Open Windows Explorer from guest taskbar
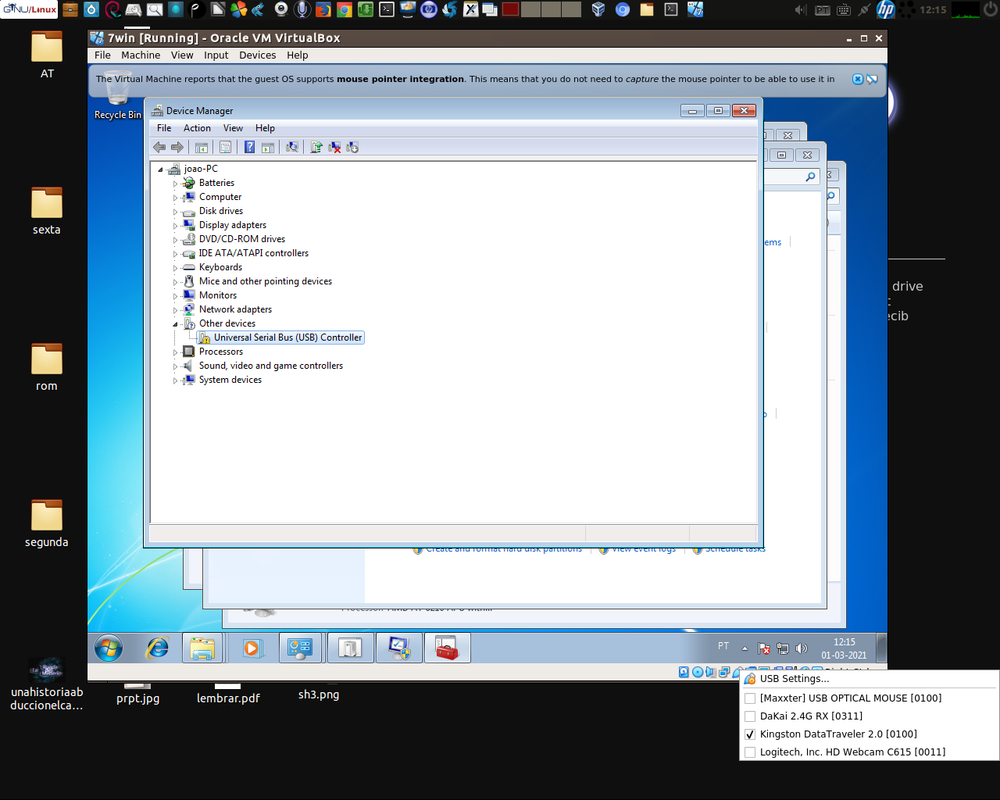 coord(202,648)
